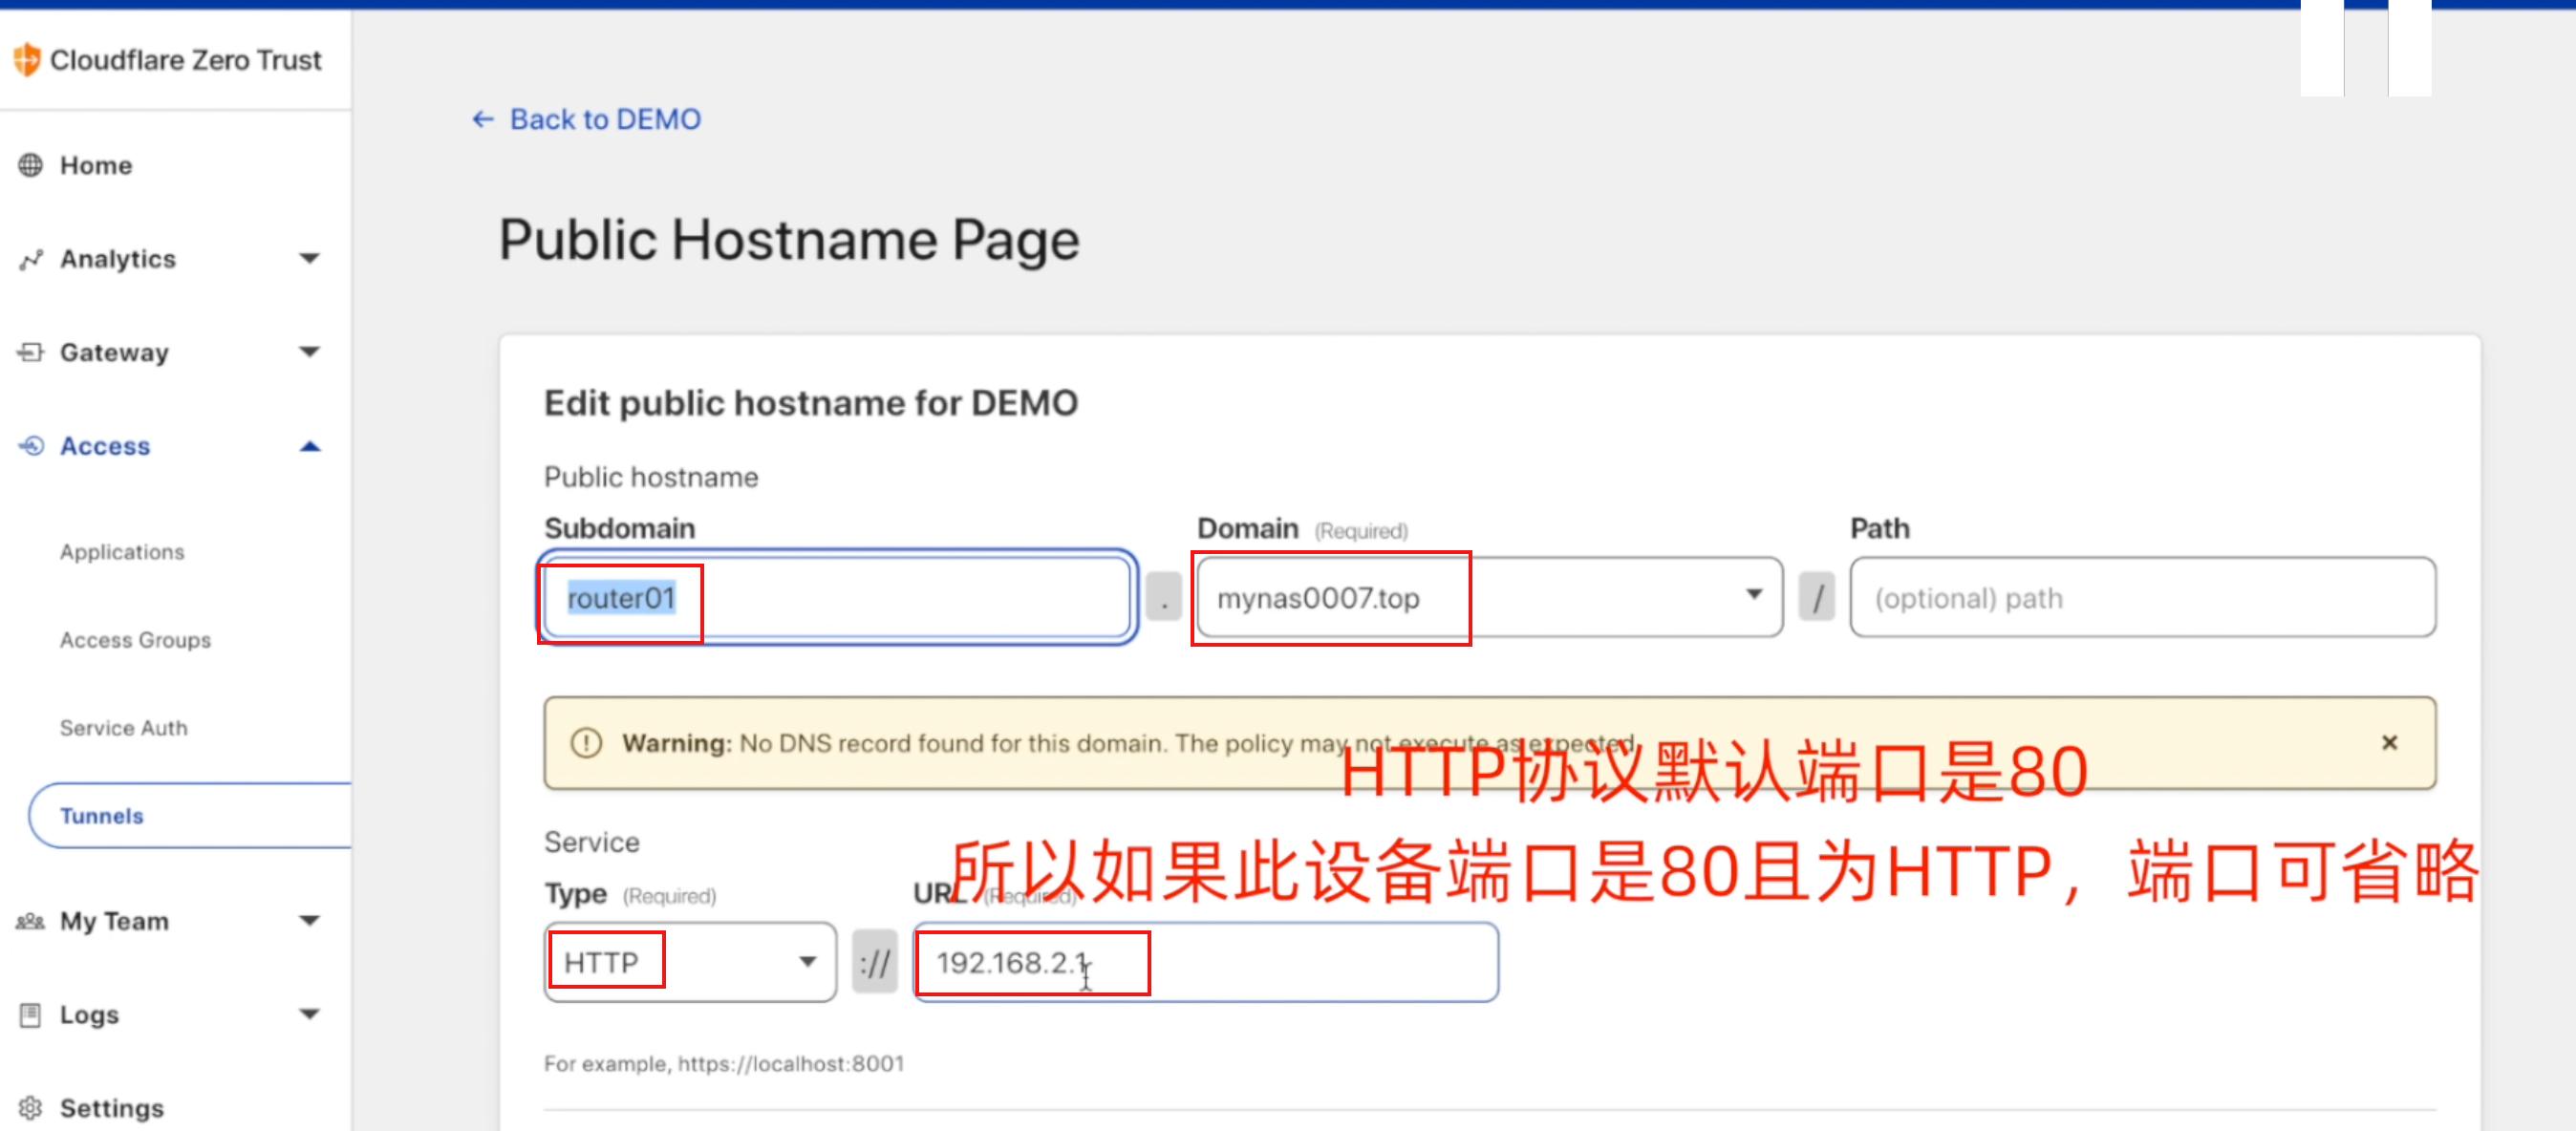
Task: Collapse the Access menu section
Action: pyautogui.click(x=310, y=445)
